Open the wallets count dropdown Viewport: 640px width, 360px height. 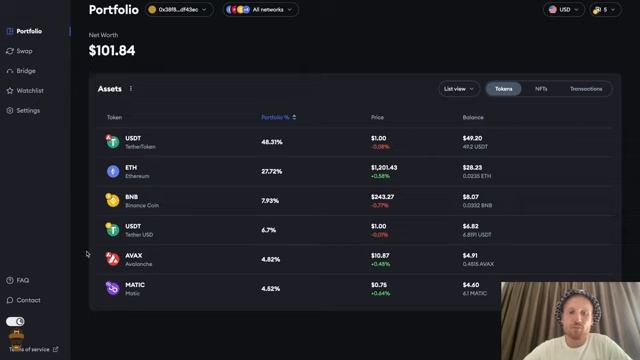point(605,9)
